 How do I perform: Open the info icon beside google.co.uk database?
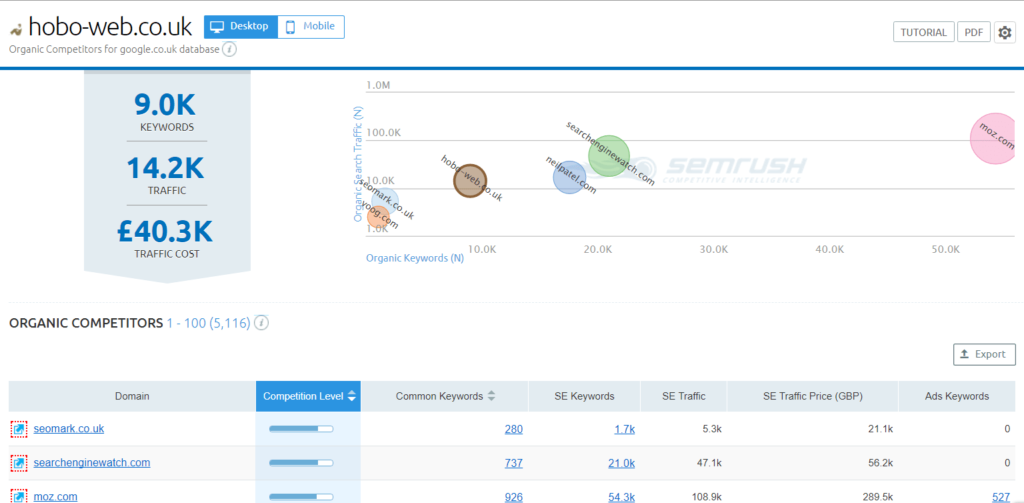[x=229, y=49]
